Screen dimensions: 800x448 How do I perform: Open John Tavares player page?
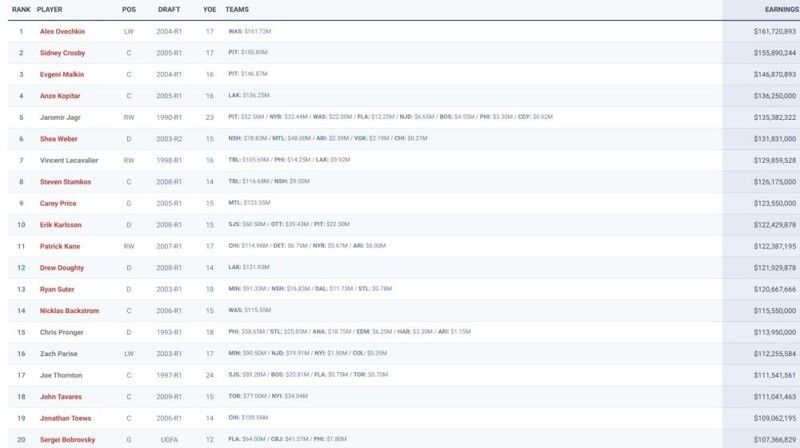(60, 397)
